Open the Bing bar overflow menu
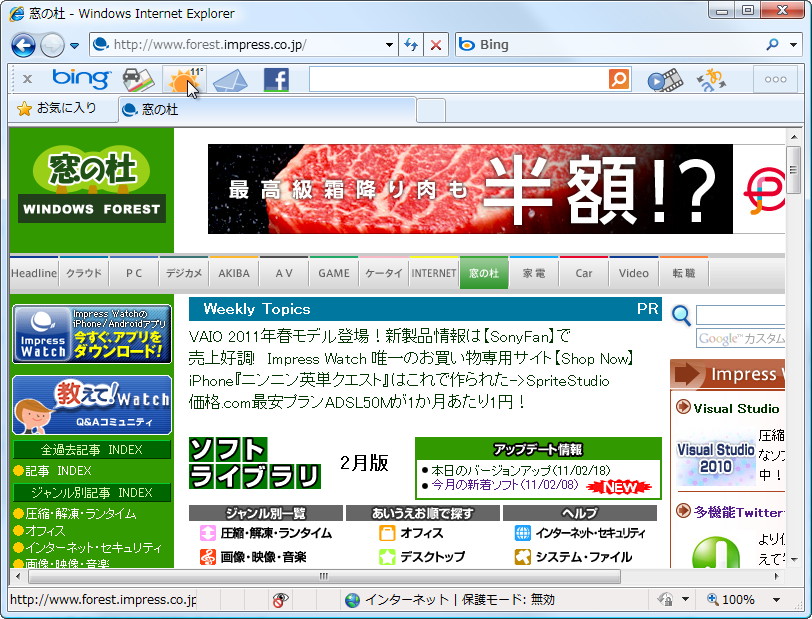The width and height of the screenshot is (812, 619). (x=777, y=79)
